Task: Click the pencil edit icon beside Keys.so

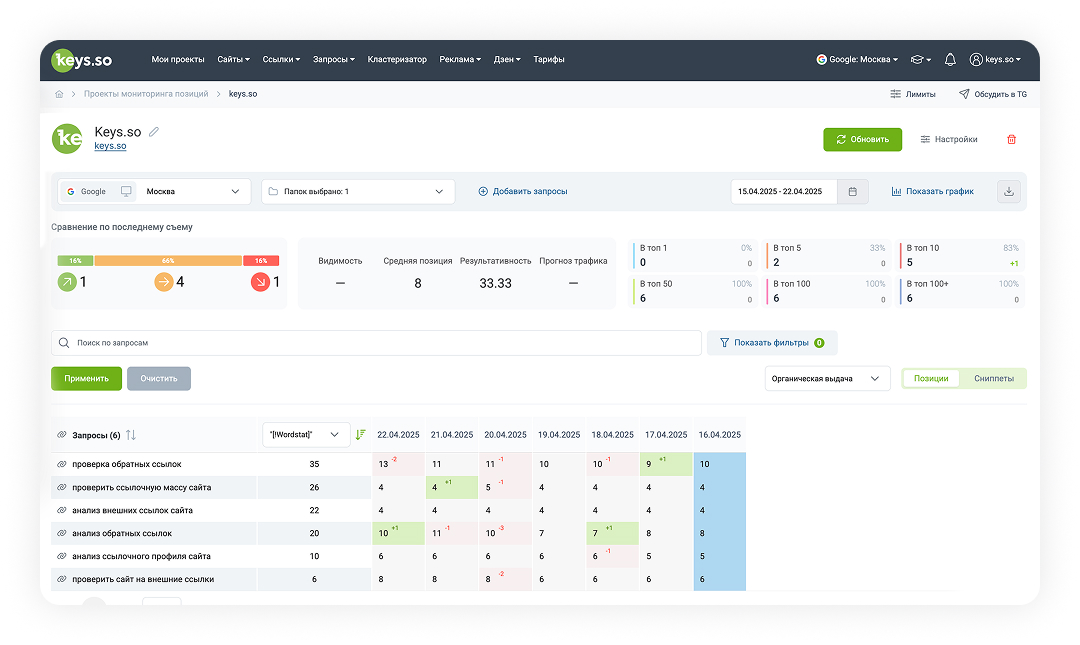Action: coord(154,132)
